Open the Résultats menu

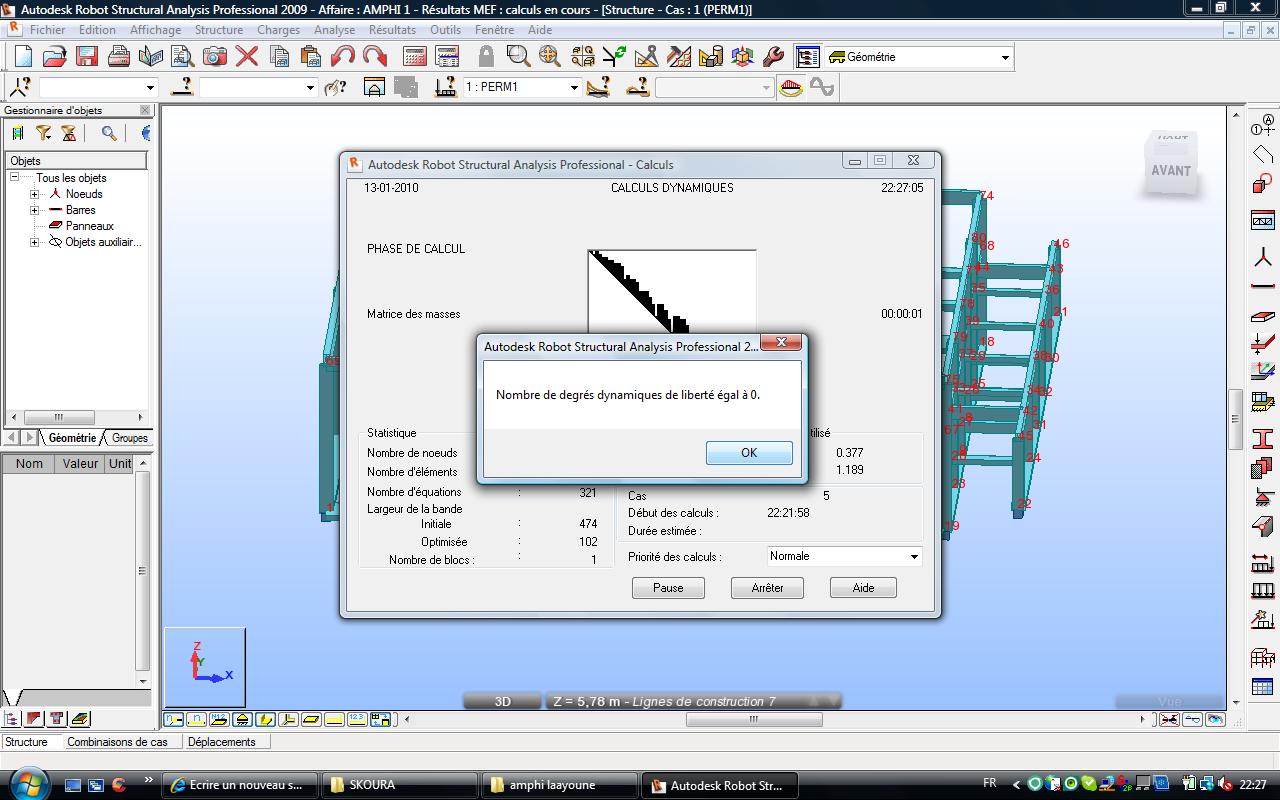point(392,30)
